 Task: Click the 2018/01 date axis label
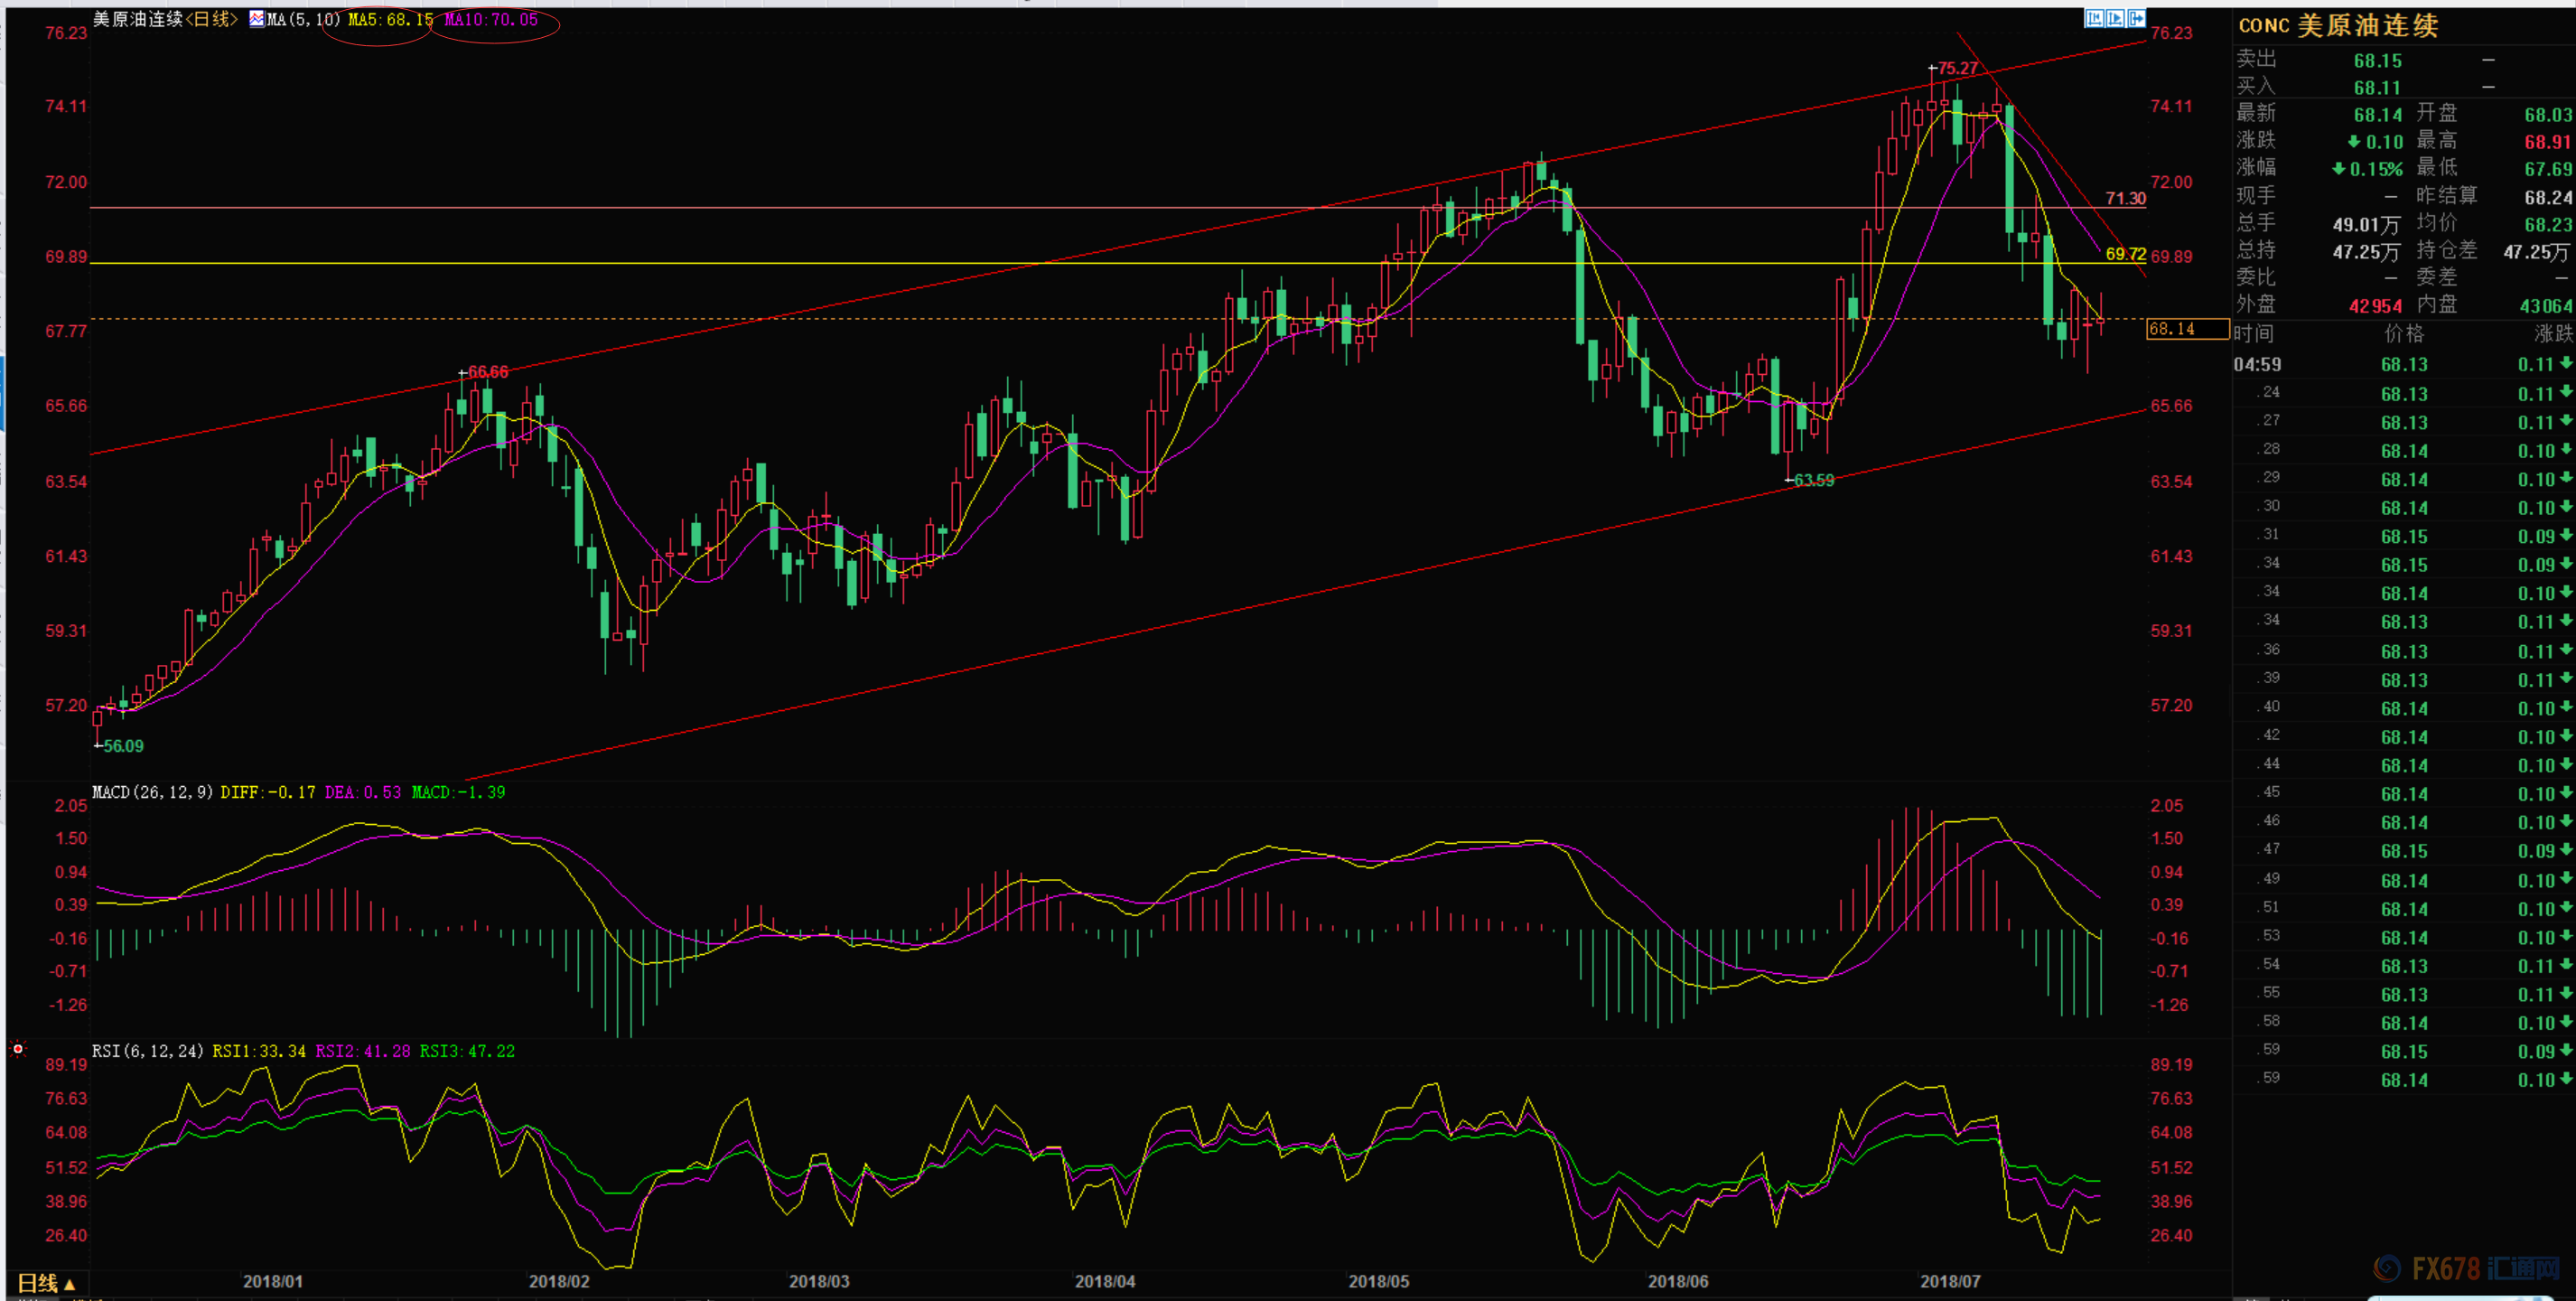[x=272, y=1281]
